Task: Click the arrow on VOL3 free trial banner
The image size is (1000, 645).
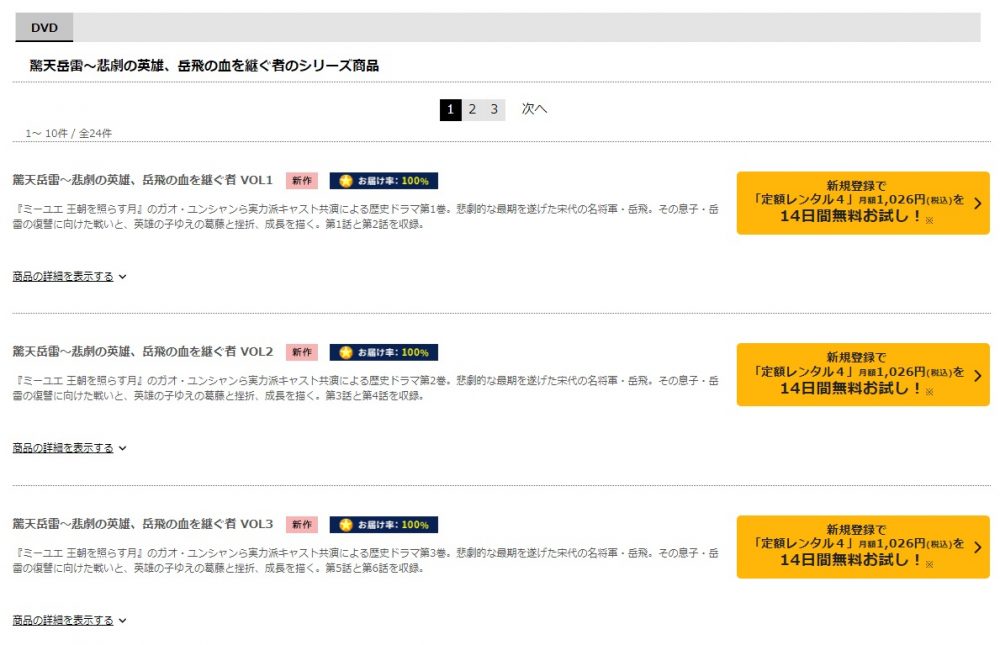Action: pos(978,547)
